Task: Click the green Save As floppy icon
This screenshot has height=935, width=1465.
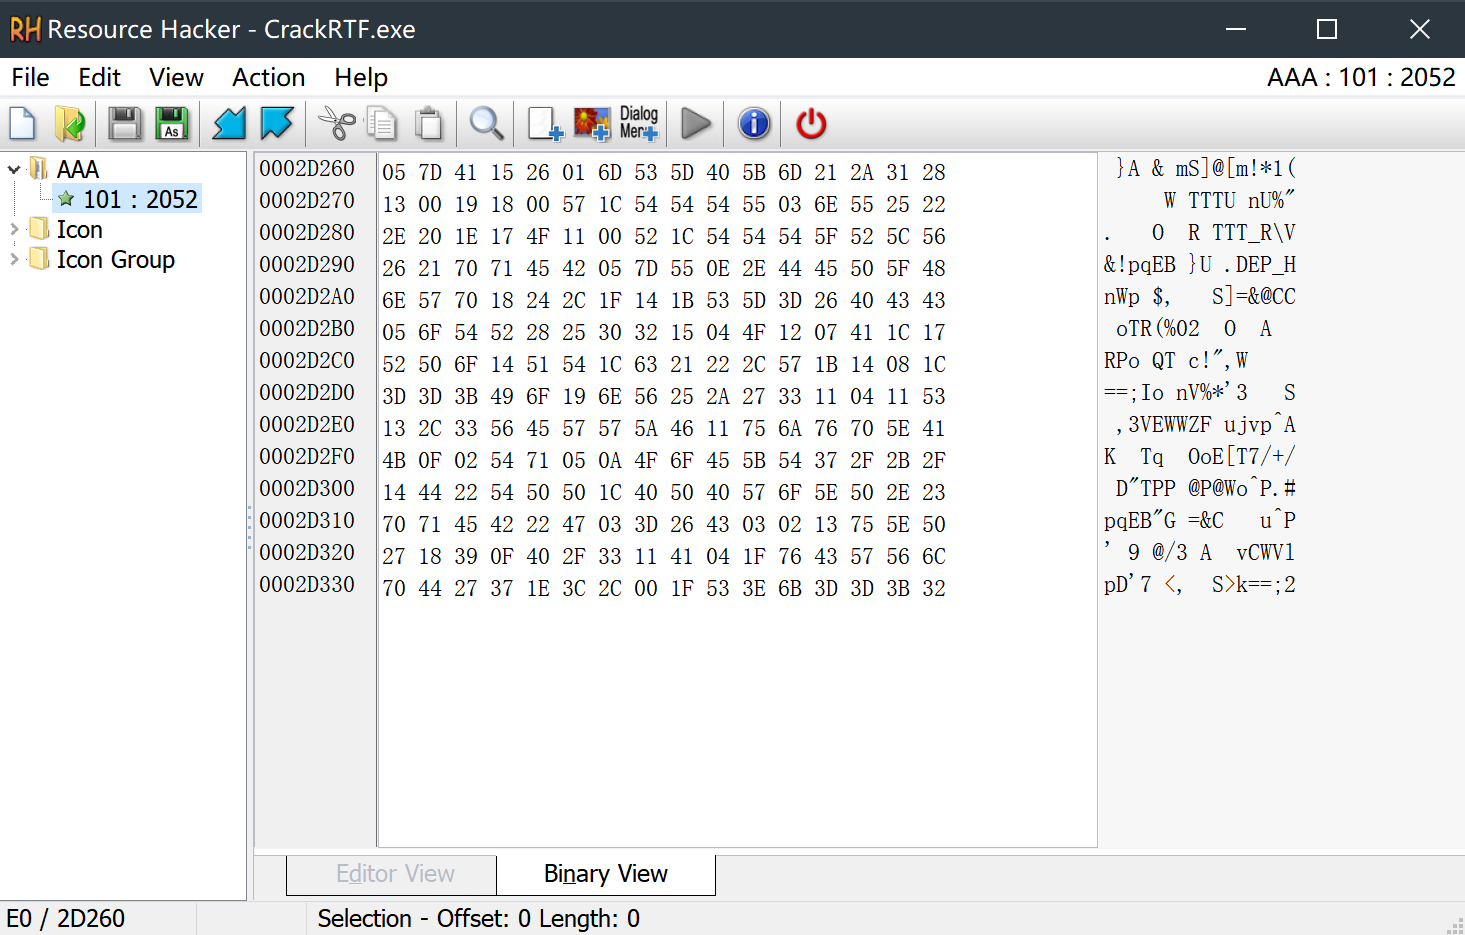Action: tap(172, 124)
